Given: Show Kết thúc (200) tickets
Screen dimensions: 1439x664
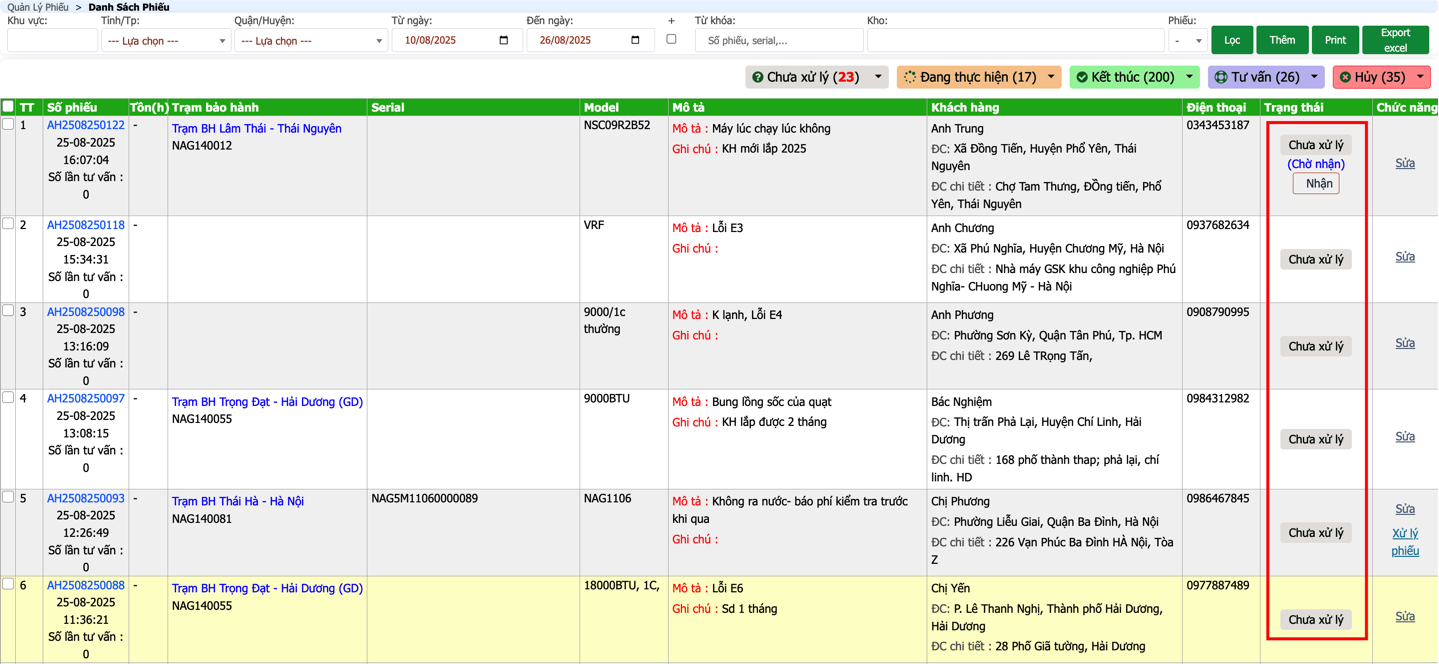Looking at the screenshot, I should pos(1125,77).
